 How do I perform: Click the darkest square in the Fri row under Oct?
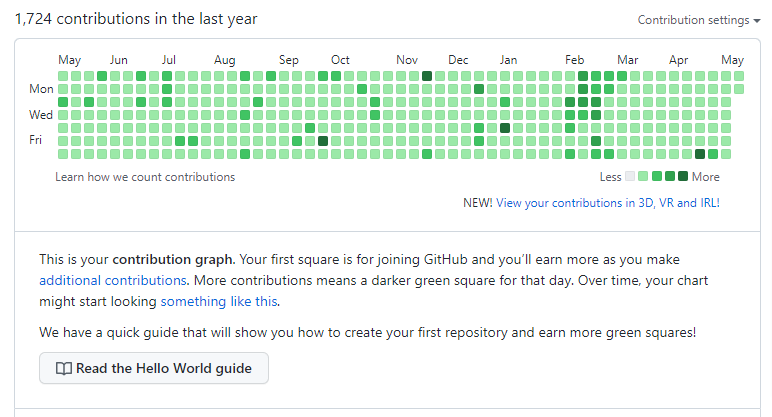pyautogui.click(x=323, y=141)
